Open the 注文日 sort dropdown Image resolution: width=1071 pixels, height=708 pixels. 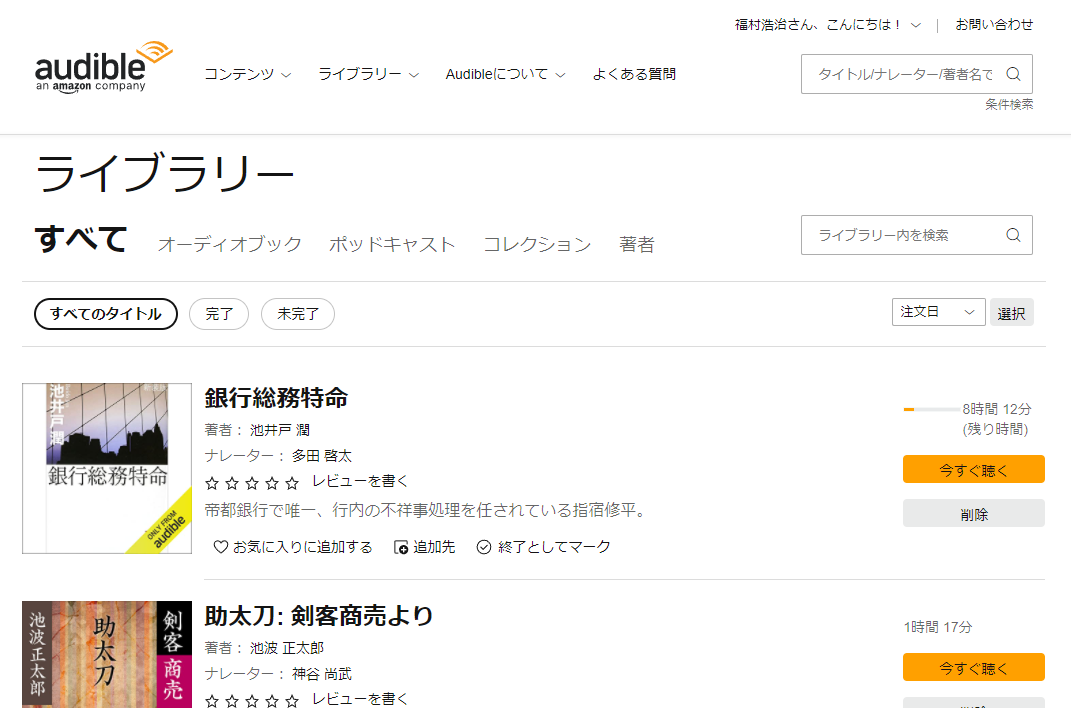pyautogui.click(x=938, y=312)
